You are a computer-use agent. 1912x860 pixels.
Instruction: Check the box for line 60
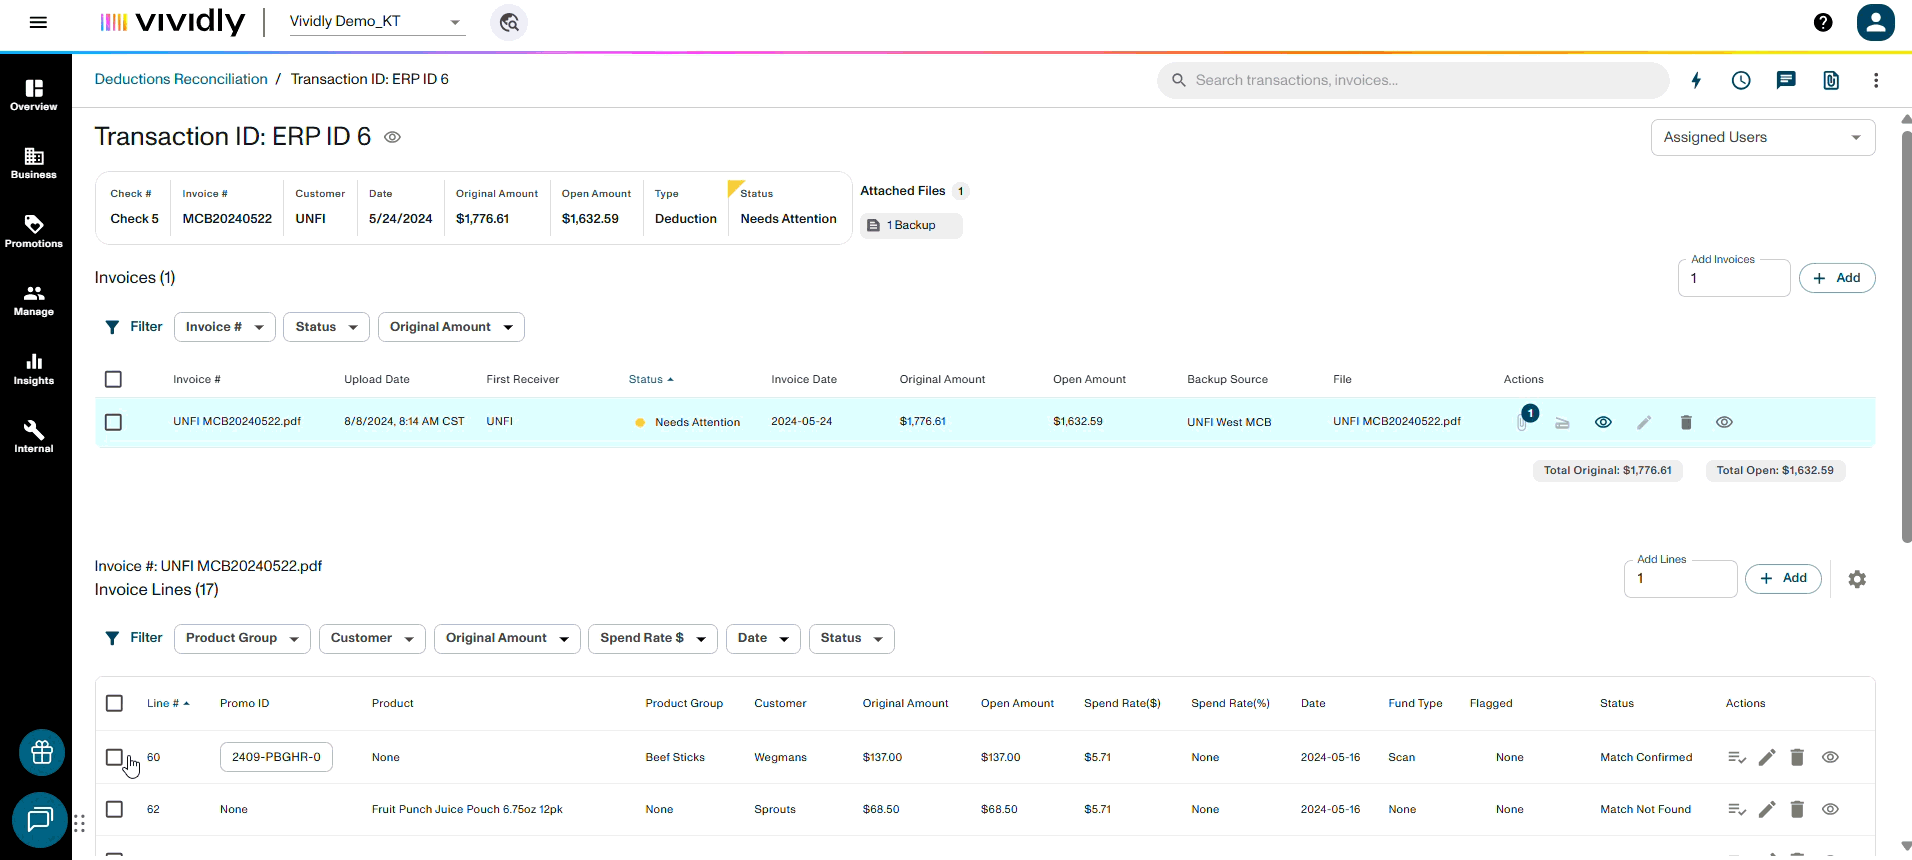114,757
